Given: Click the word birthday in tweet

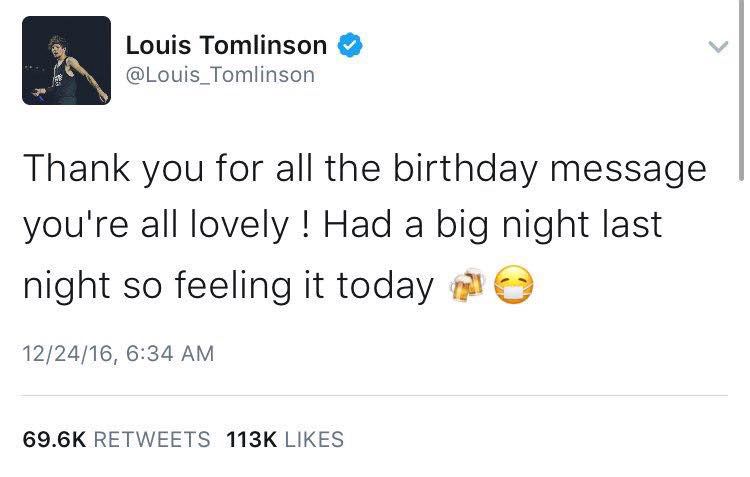Looking at the screenshot, I should click(465, 169).
